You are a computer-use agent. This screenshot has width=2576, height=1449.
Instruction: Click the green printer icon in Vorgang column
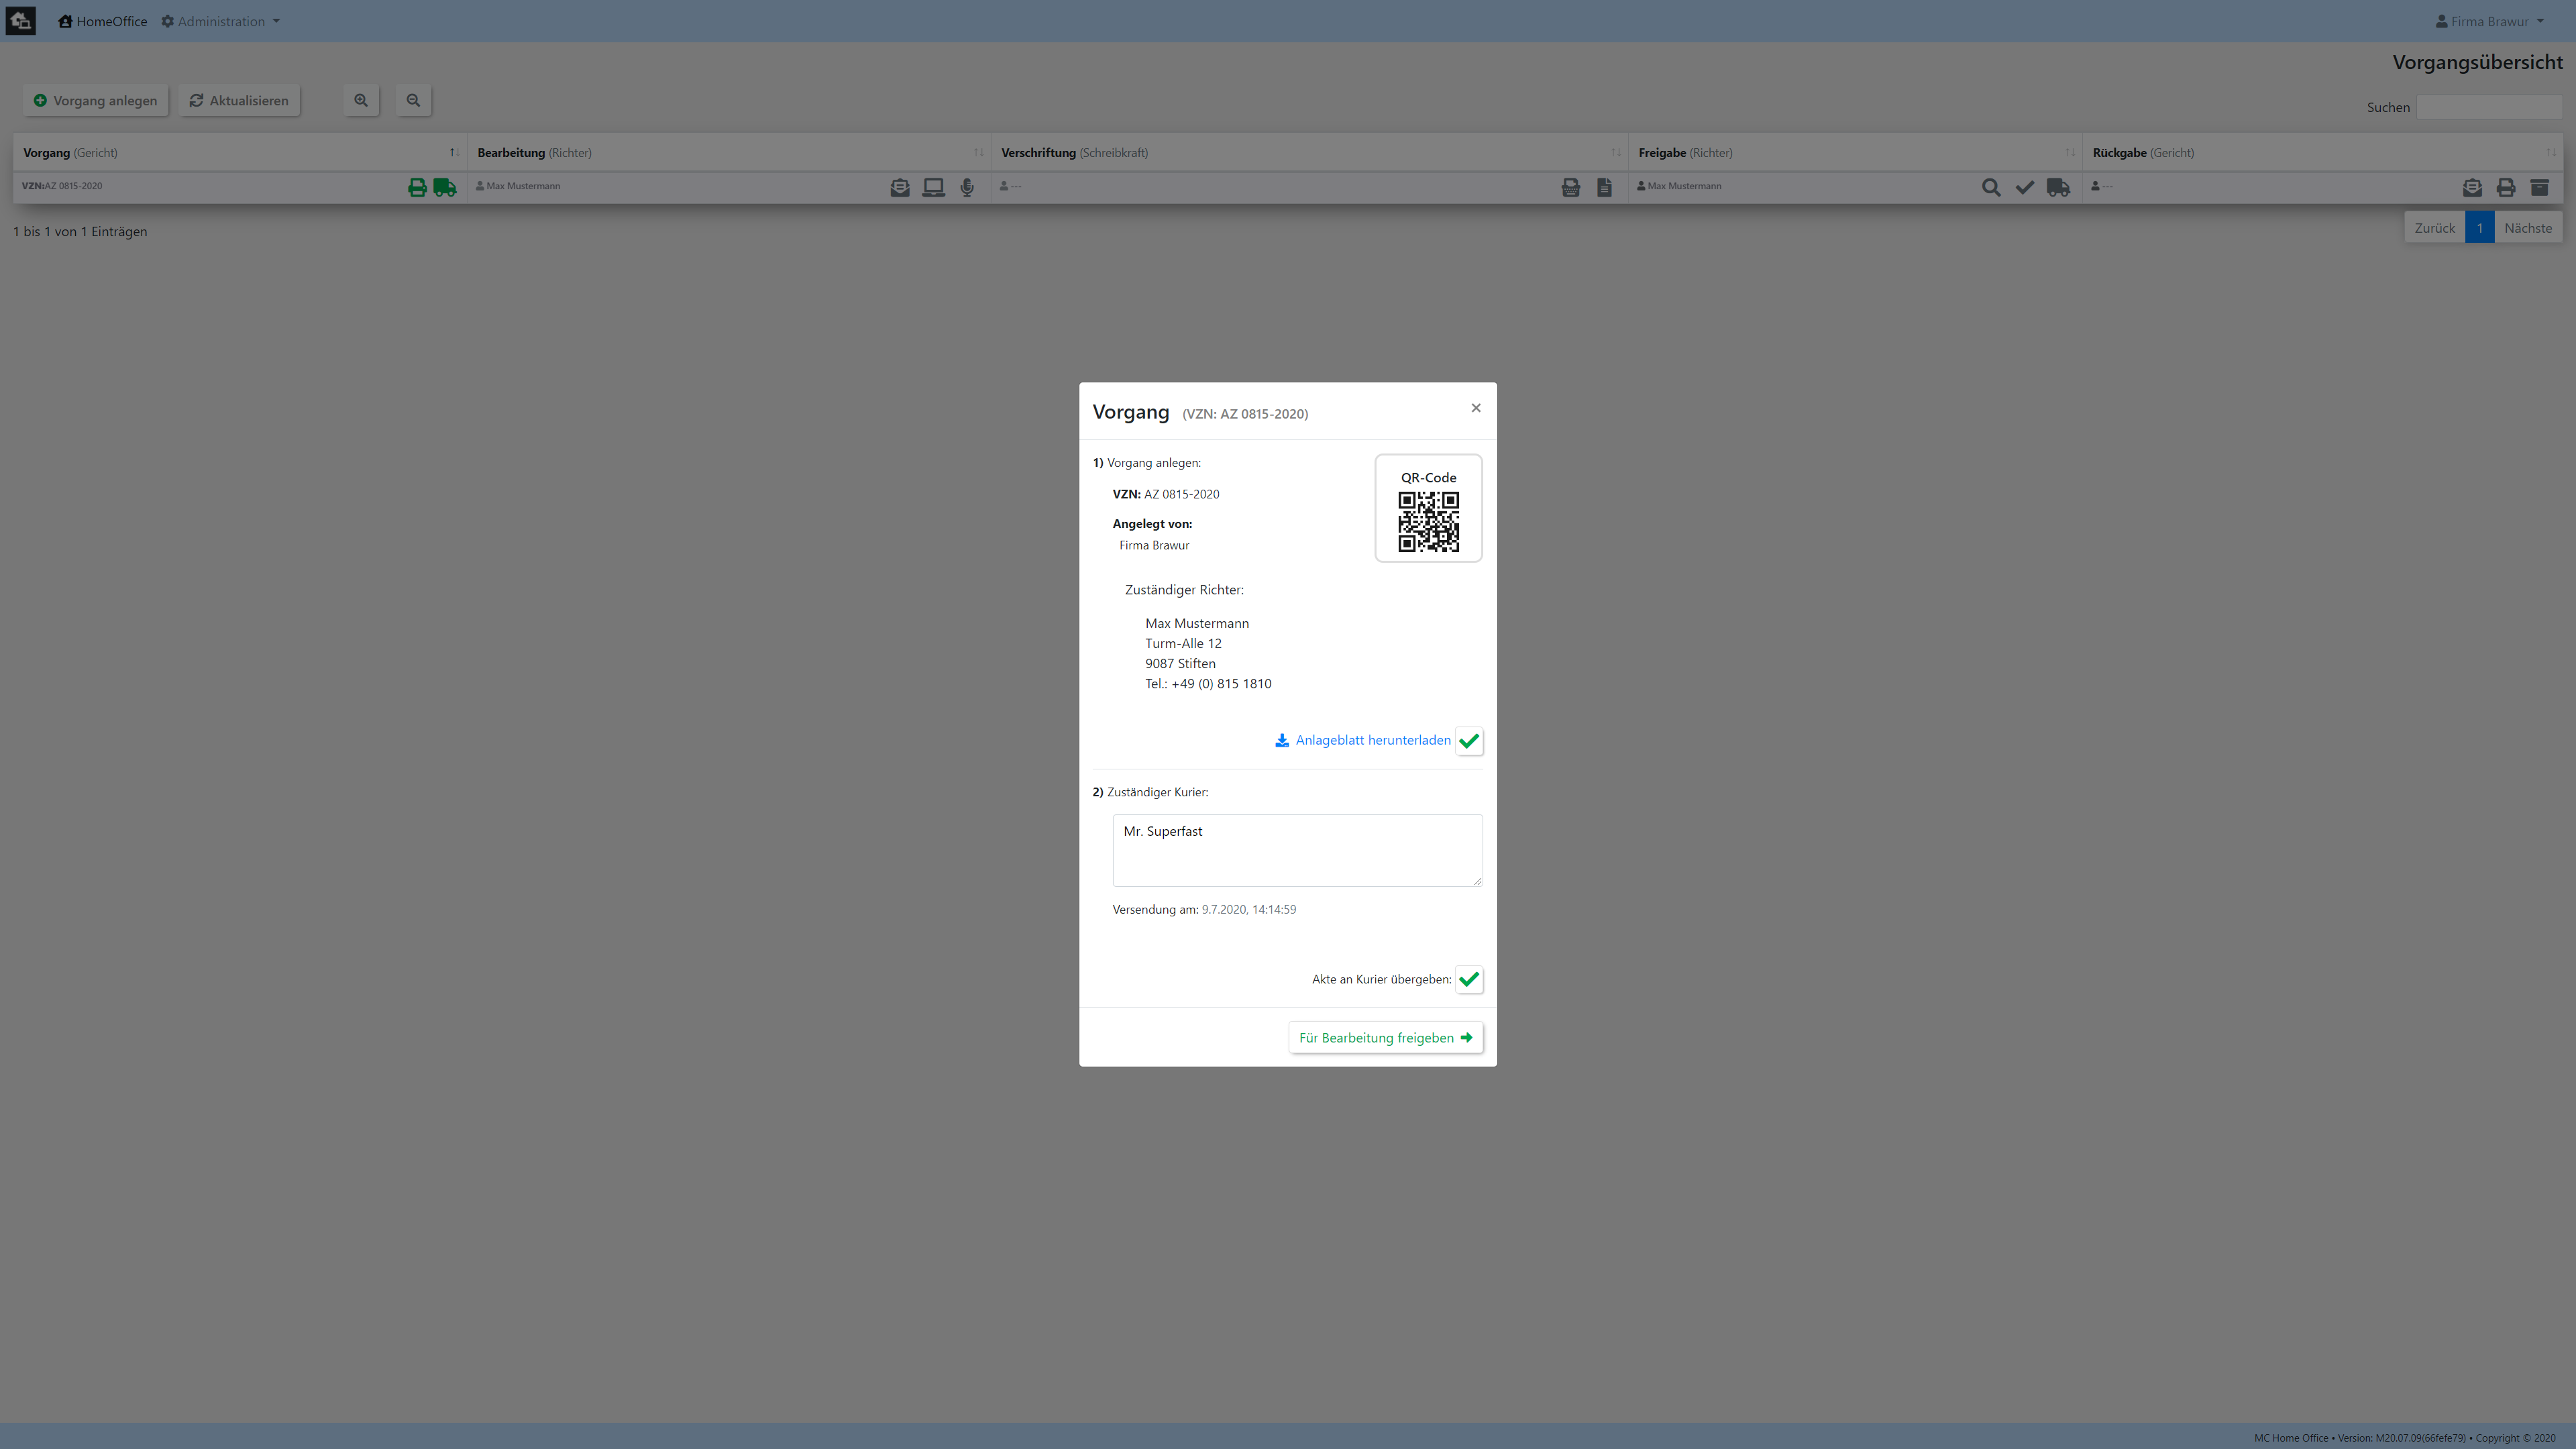click(417, 187)
